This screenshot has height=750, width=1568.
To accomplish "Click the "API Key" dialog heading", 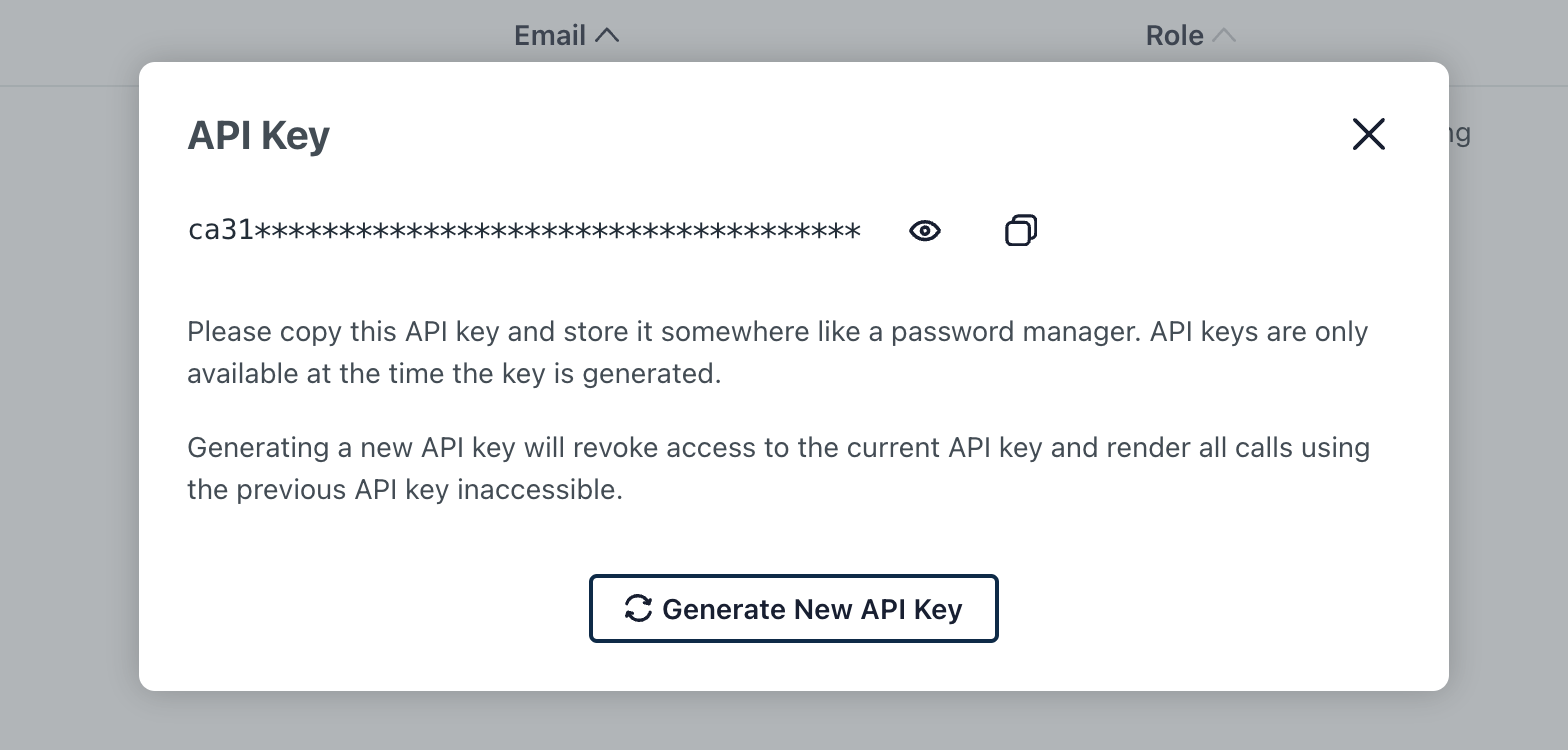I will [258, 135].
